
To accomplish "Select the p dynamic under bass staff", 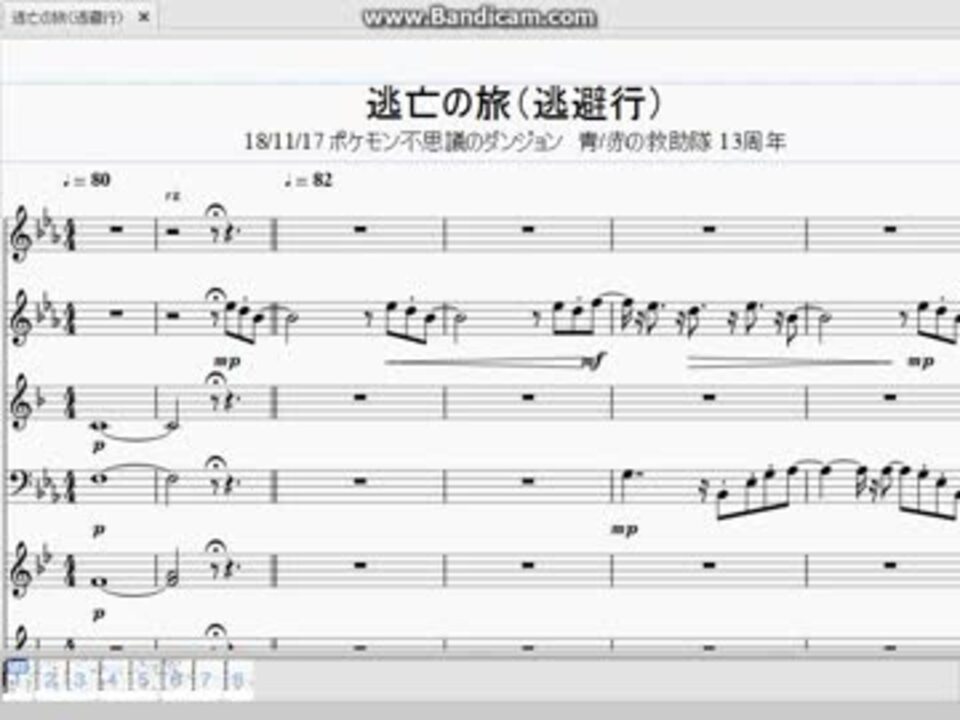I will click(x=98, y=529).
